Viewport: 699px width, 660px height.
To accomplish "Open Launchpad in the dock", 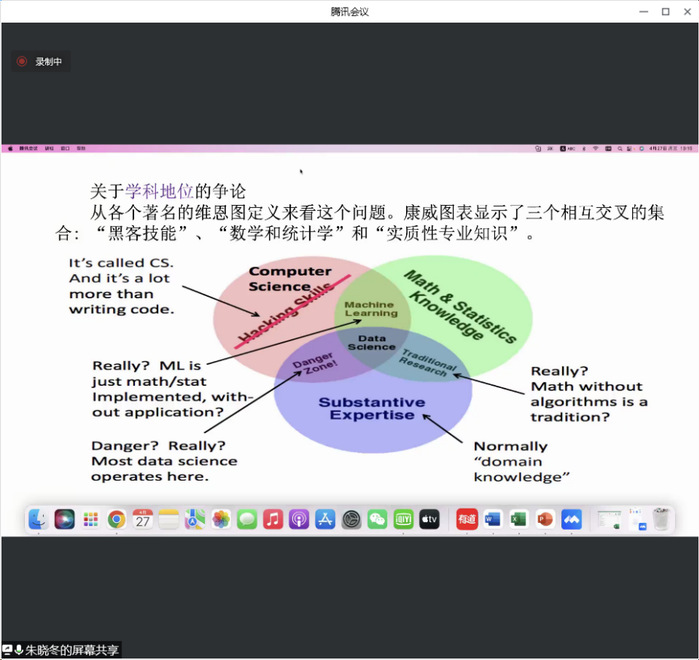I will pyautogui.click(x=91, y=519).
